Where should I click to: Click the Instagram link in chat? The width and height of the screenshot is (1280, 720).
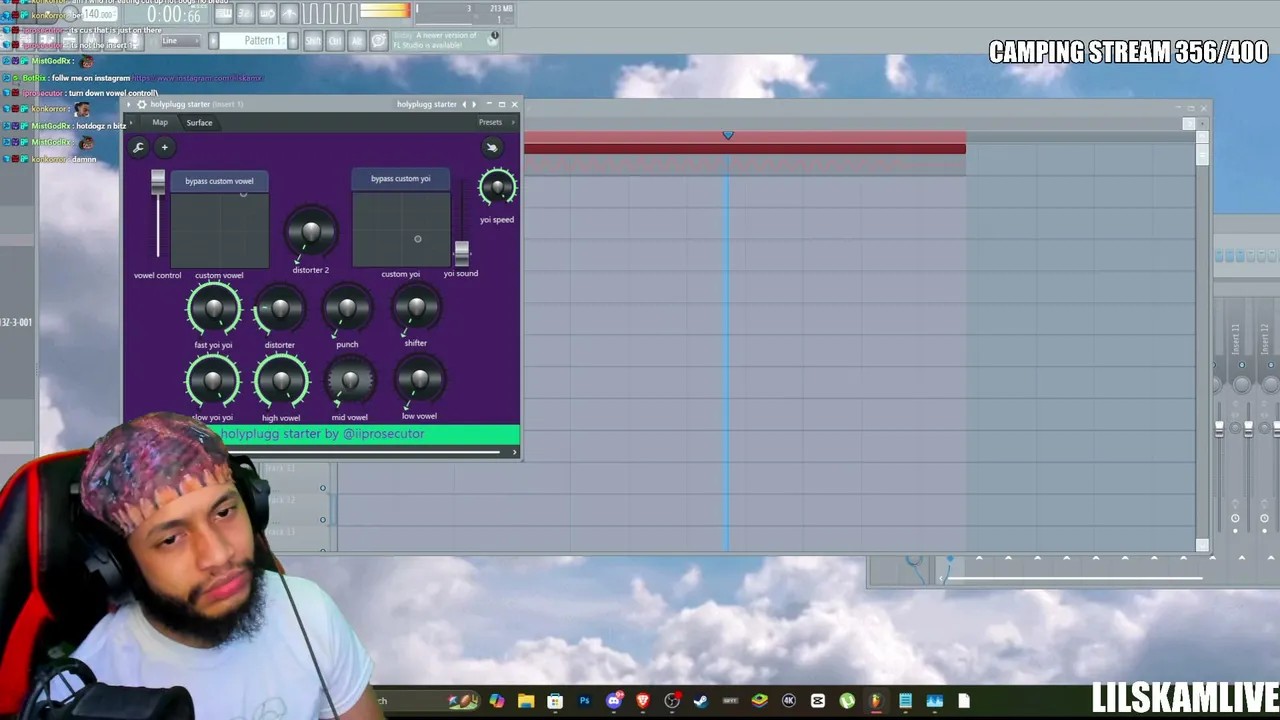coord(197,78)
